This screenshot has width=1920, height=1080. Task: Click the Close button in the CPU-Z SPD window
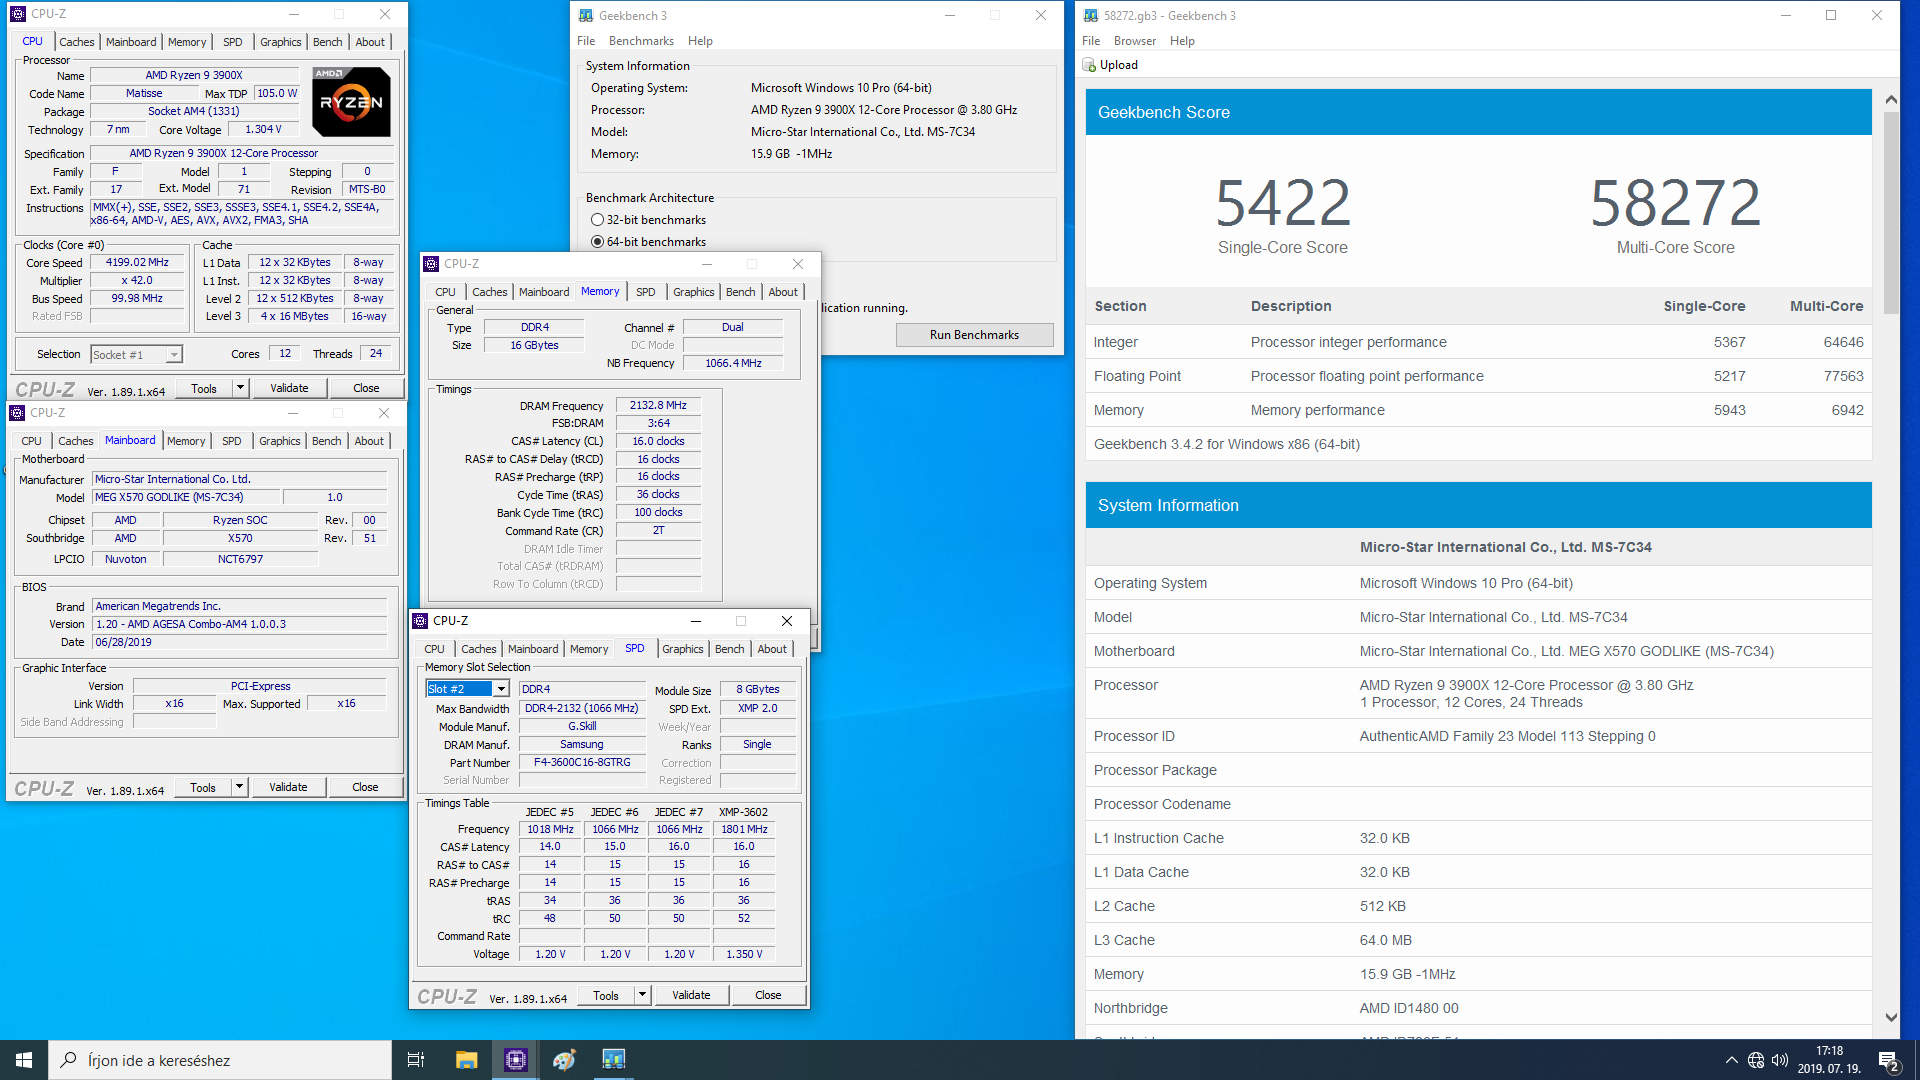pos(768,995)
